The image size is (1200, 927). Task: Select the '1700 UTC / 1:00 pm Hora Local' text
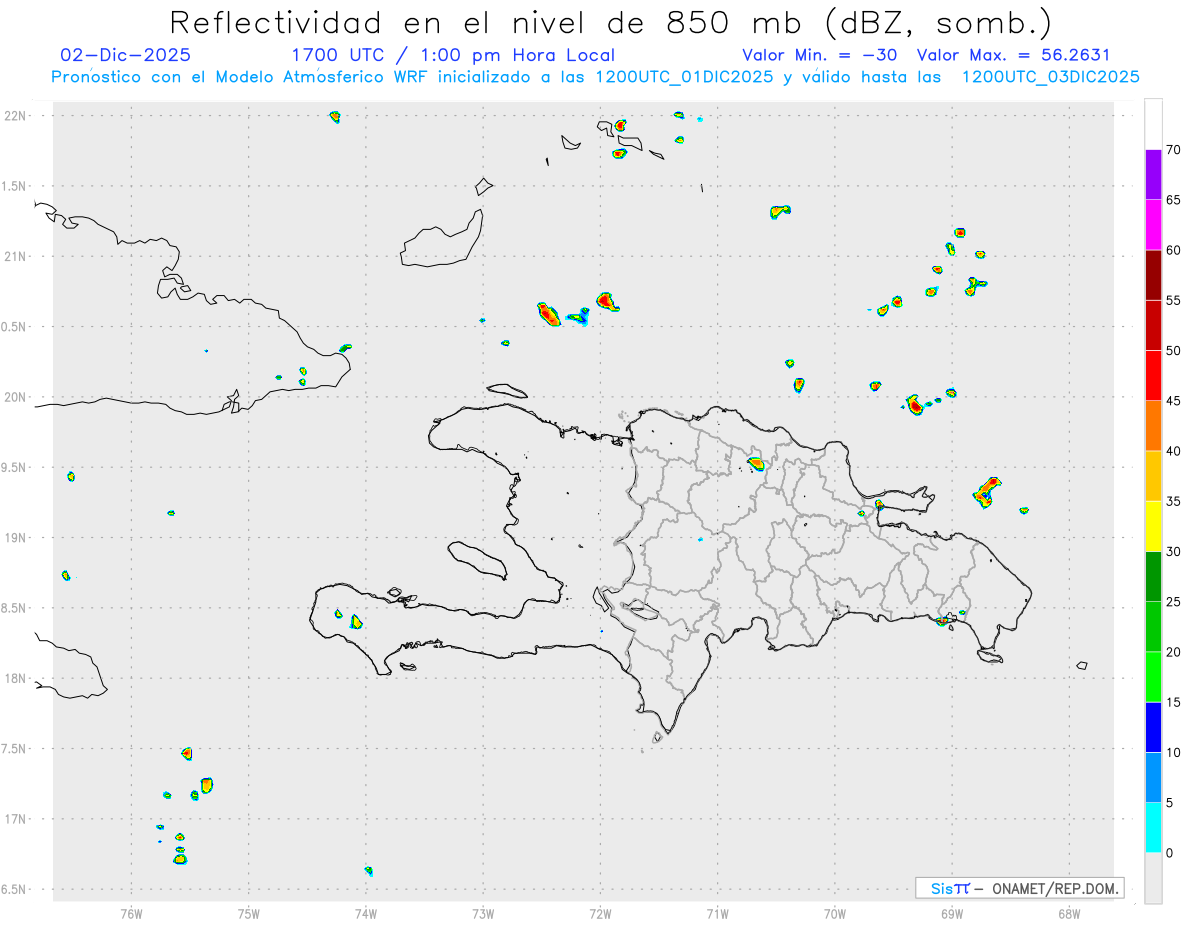453,55
